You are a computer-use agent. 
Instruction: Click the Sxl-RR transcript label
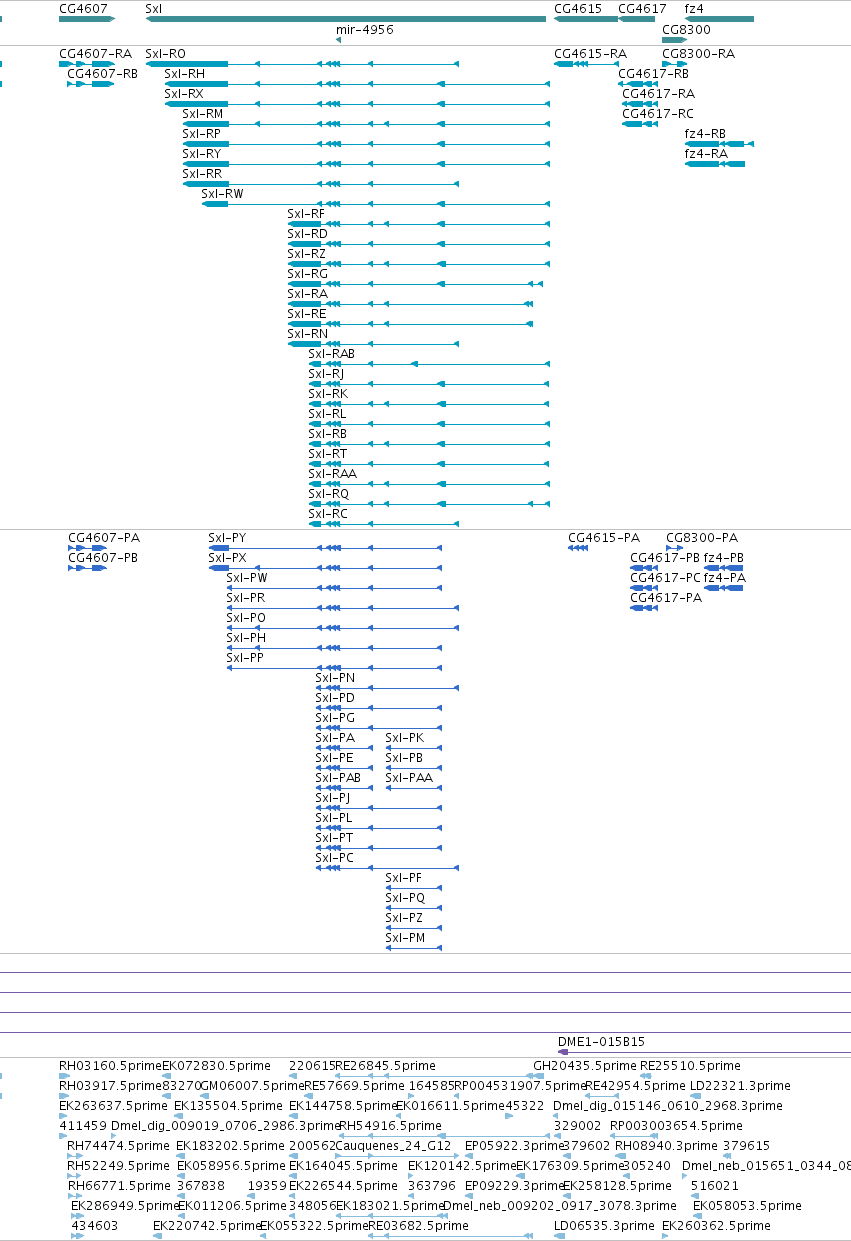point(202,173)
